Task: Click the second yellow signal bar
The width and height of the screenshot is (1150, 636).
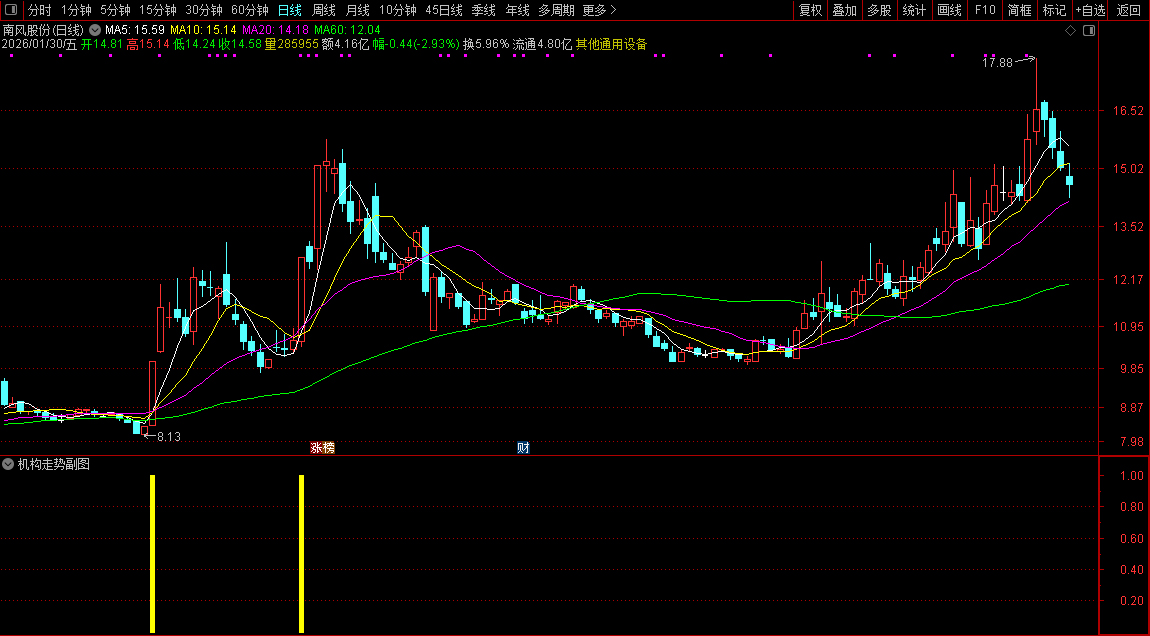Action: tap(301, 553)
